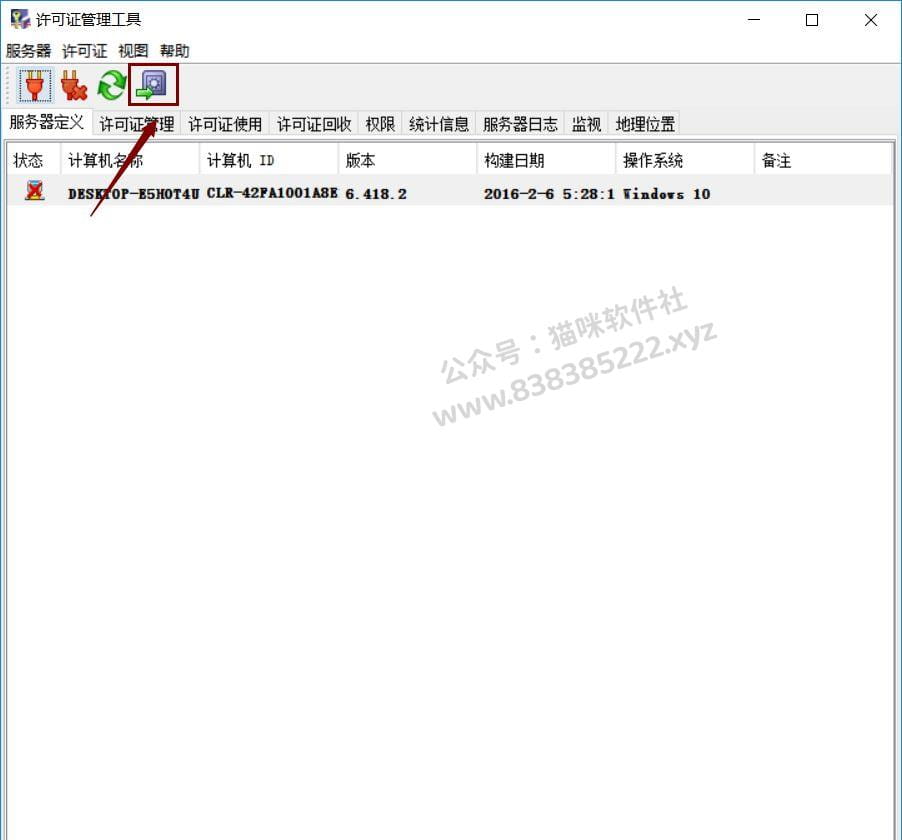Switch to the 服务器定义 tab
This screenshot has height=840, width=902.
[47, 122]
